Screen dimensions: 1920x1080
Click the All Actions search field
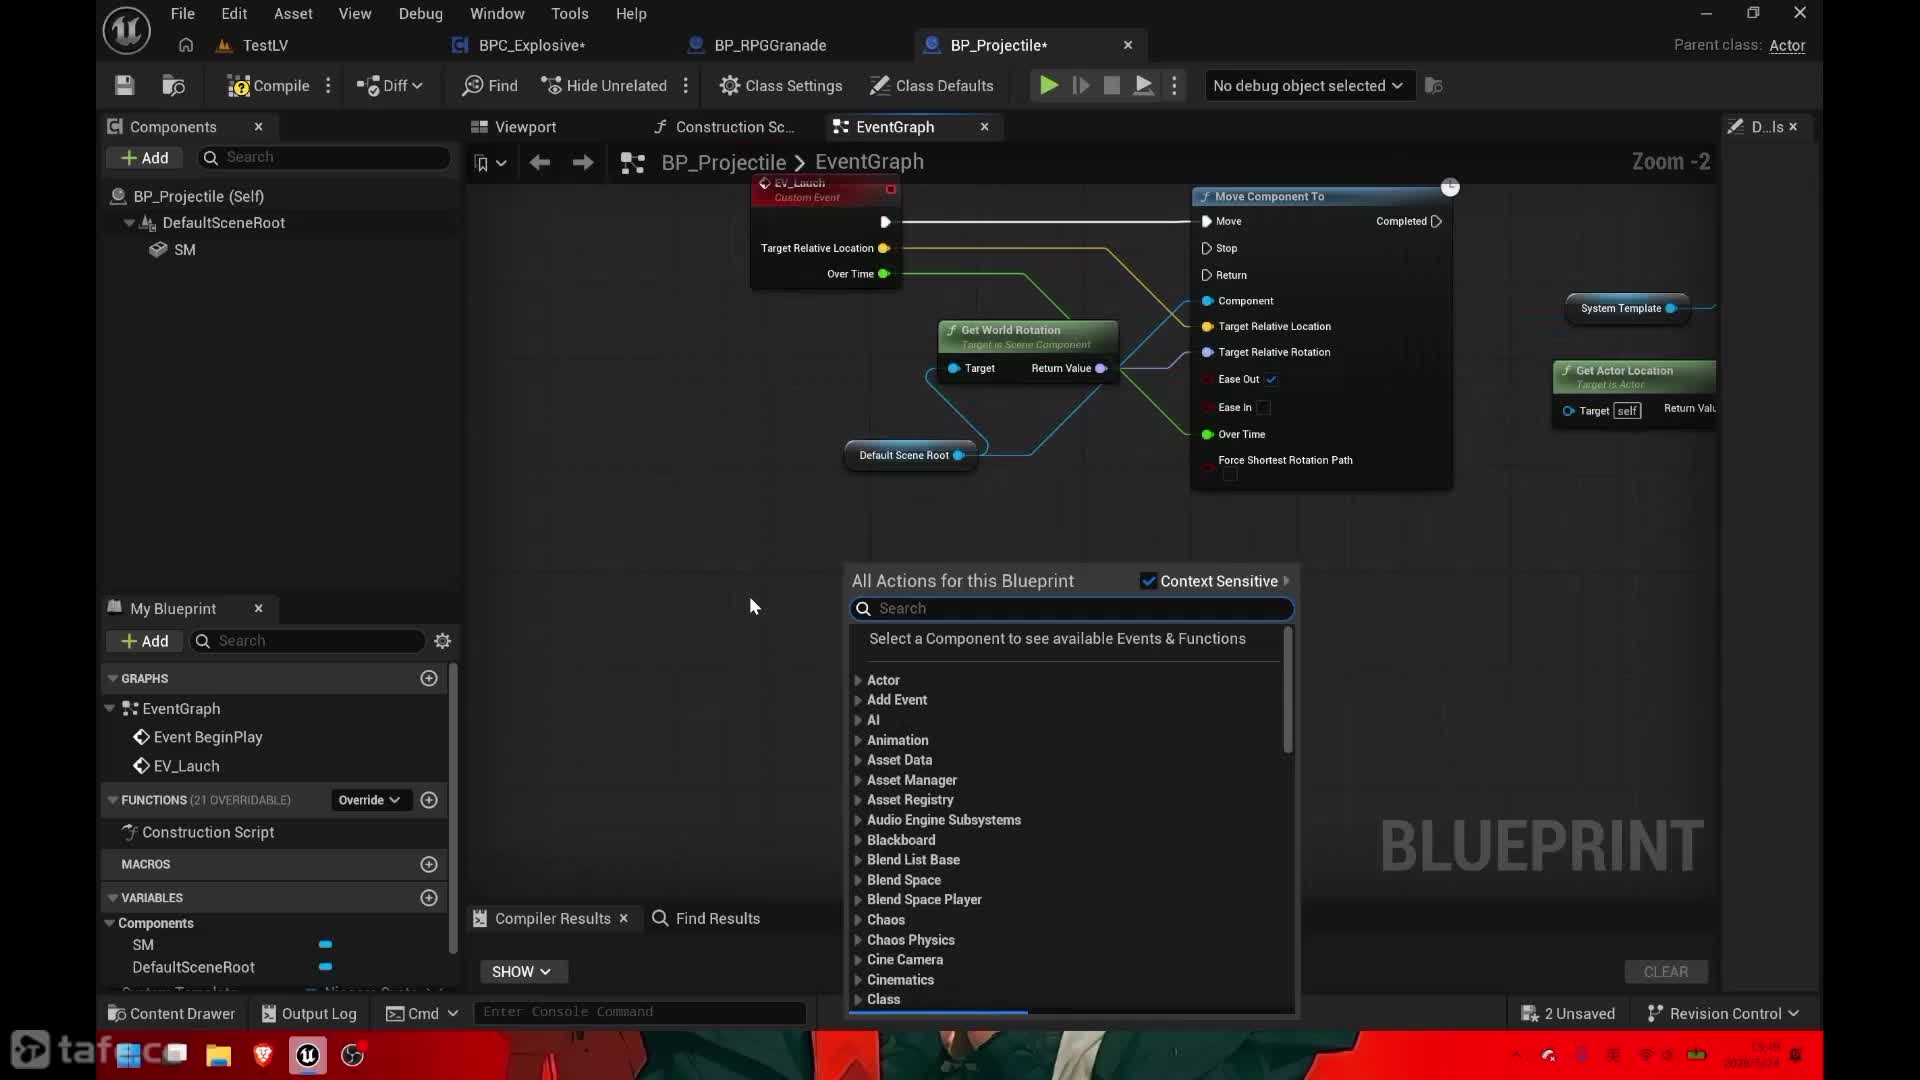[1071, 609]
